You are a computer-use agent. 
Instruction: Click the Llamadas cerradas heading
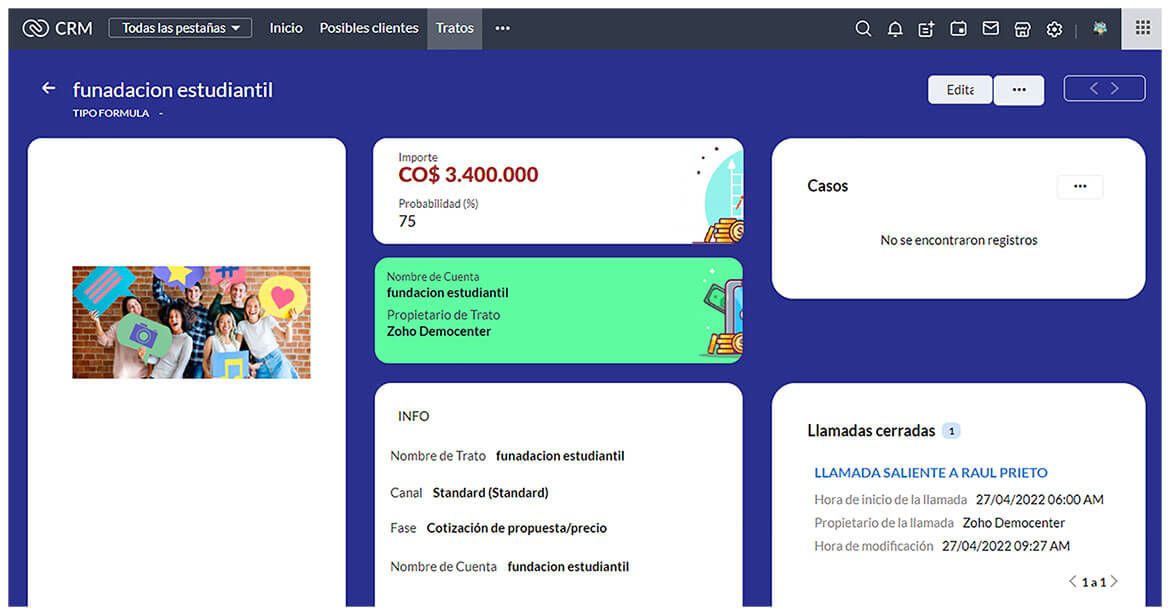click(871, 431)
